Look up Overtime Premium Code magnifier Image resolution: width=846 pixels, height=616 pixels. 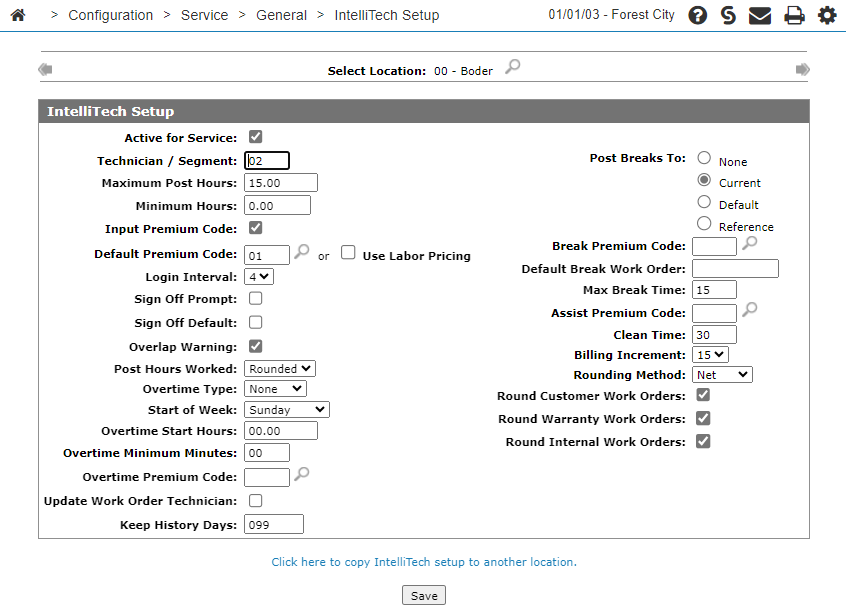click(302, 474)
